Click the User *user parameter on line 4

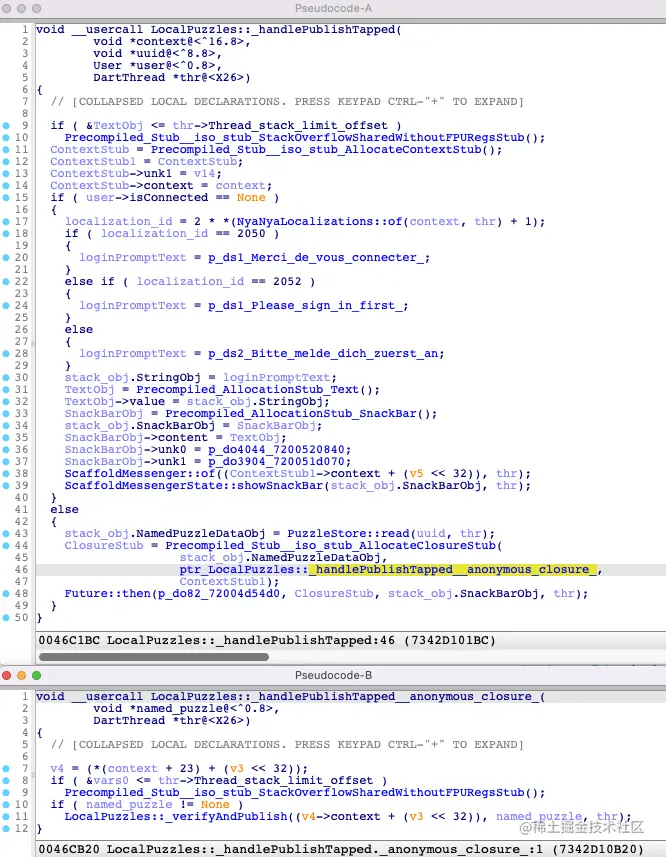coord(154,66)
